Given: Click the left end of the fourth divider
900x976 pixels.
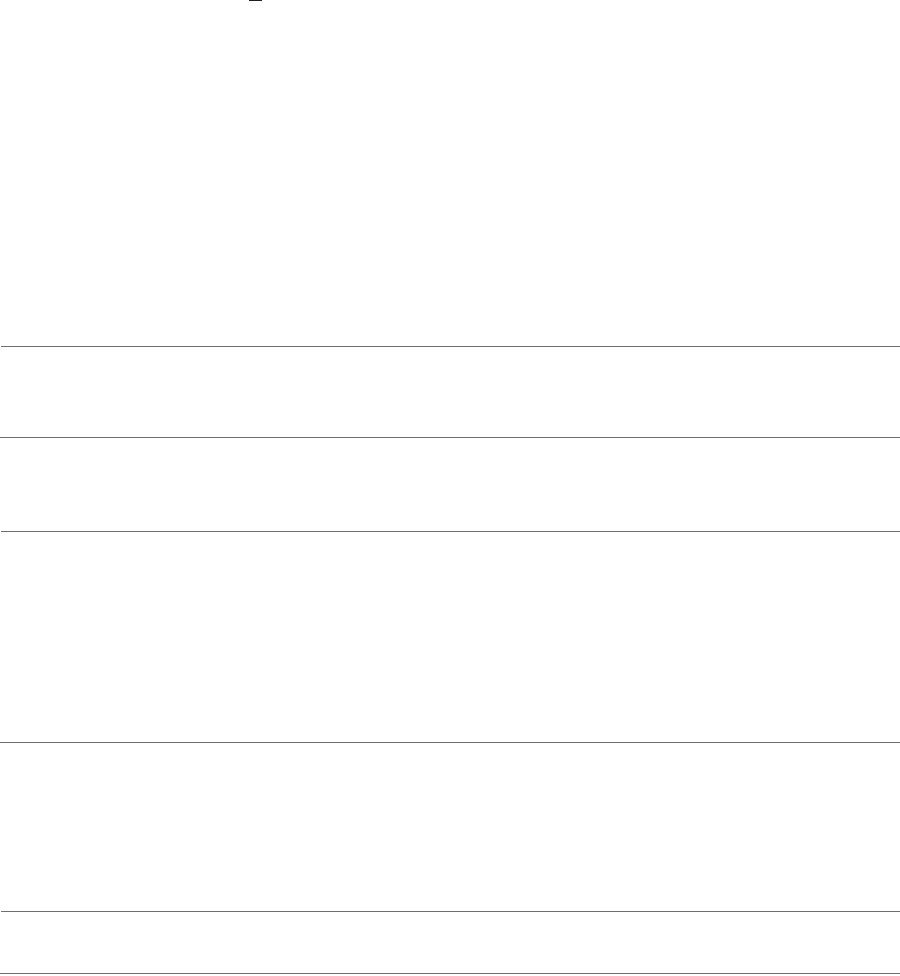Looking at the screenshot, I should [2, 742].
